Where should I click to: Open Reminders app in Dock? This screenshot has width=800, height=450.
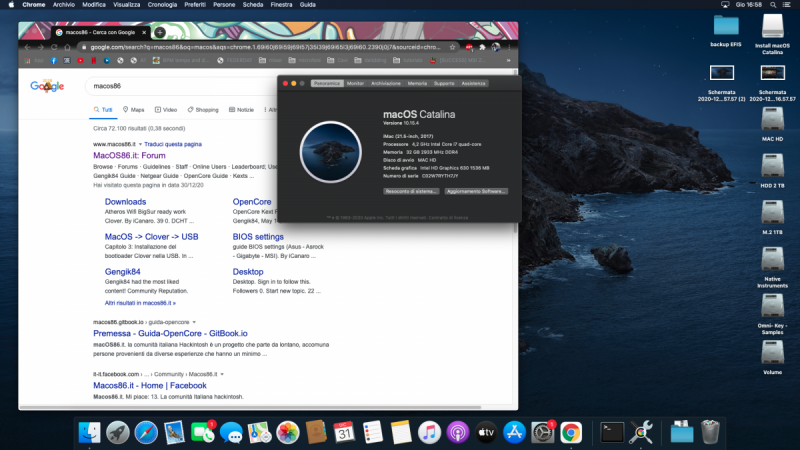coord(372,433)
